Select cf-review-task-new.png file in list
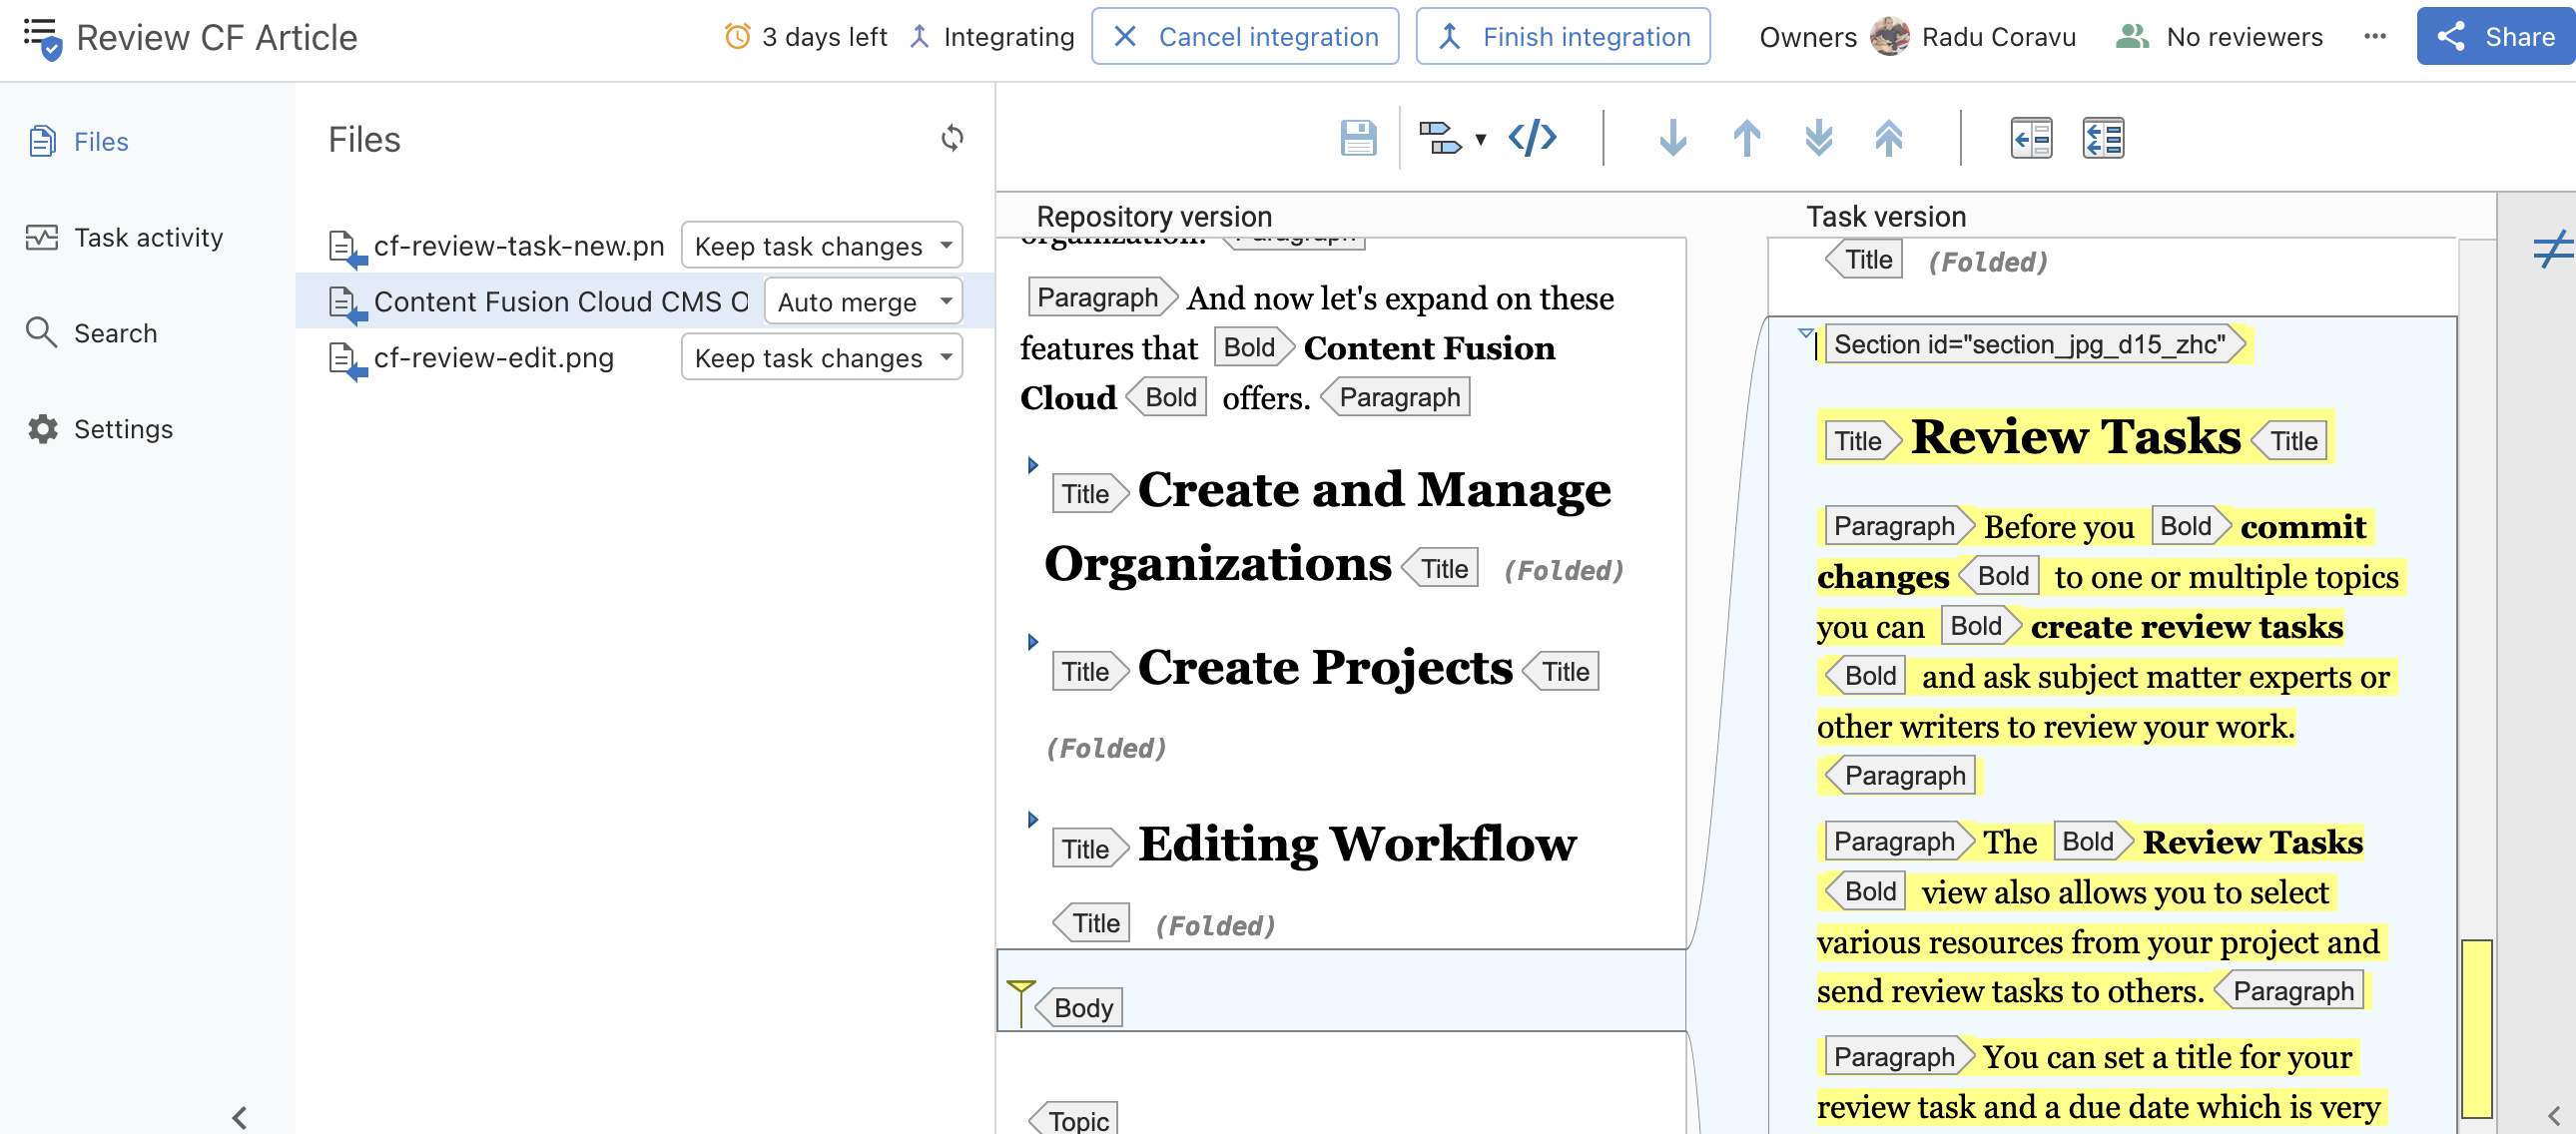2576x1134 pixels. [517, 245]
